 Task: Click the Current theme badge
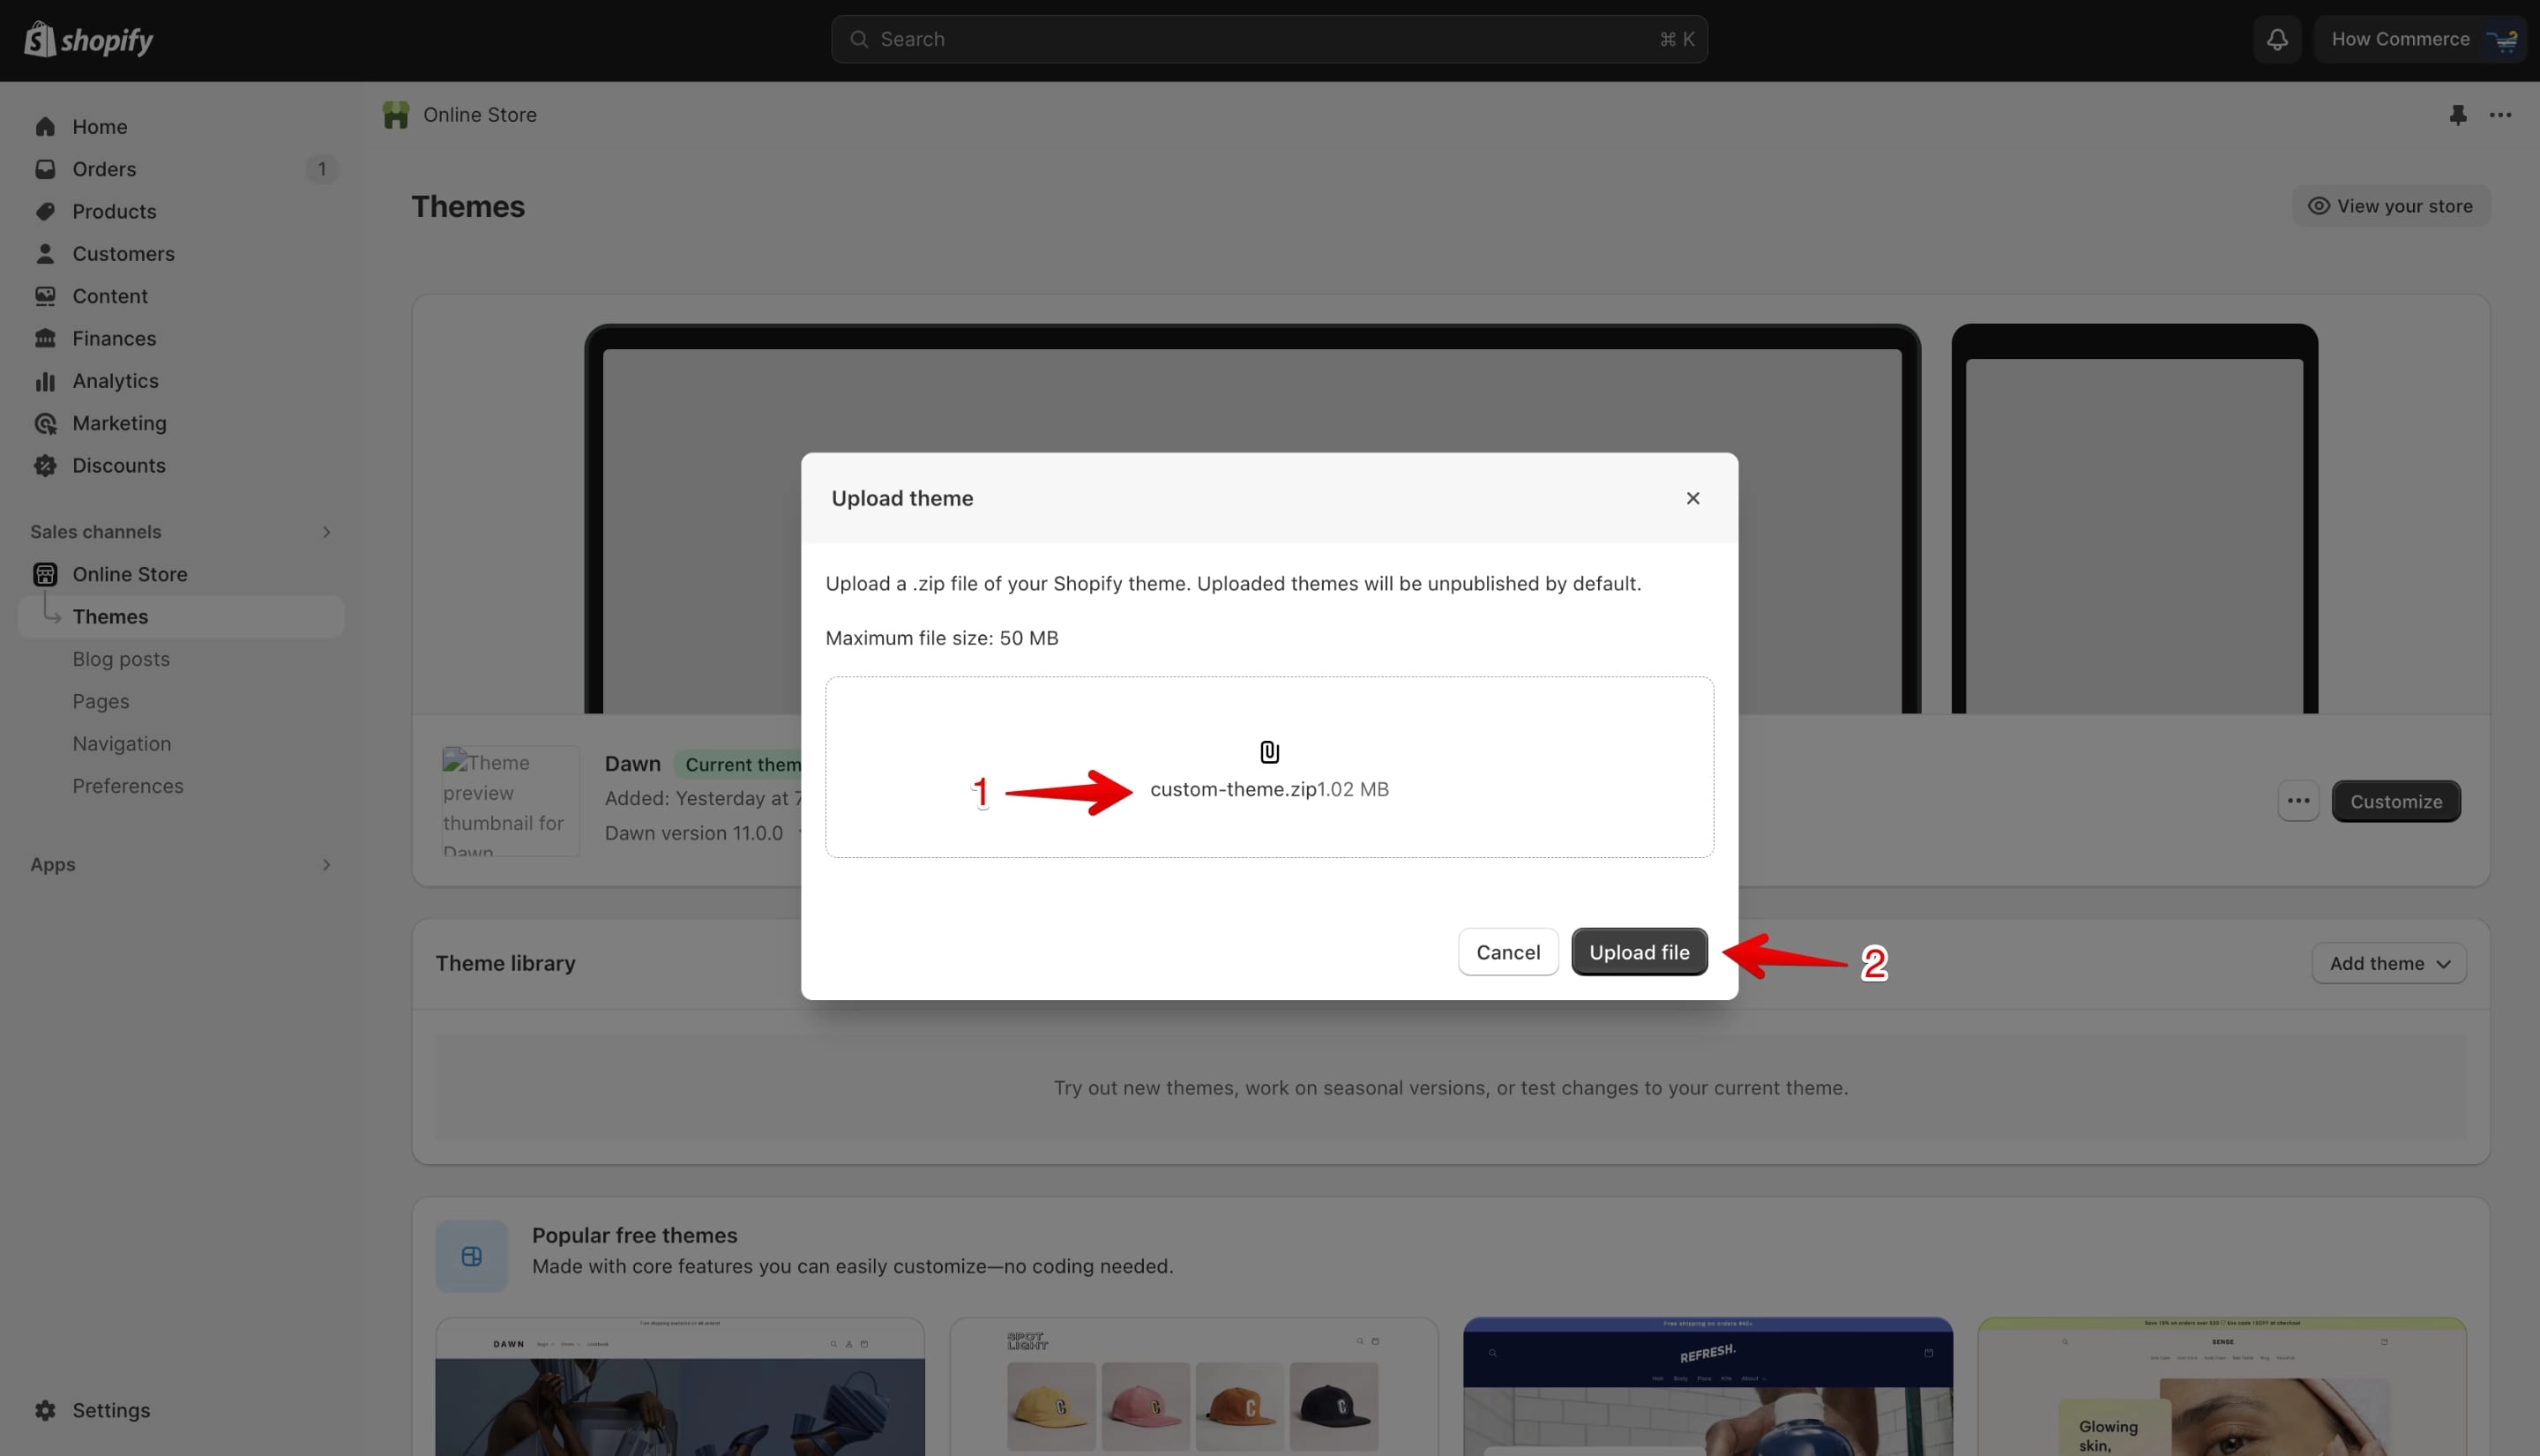coord(739,764)
